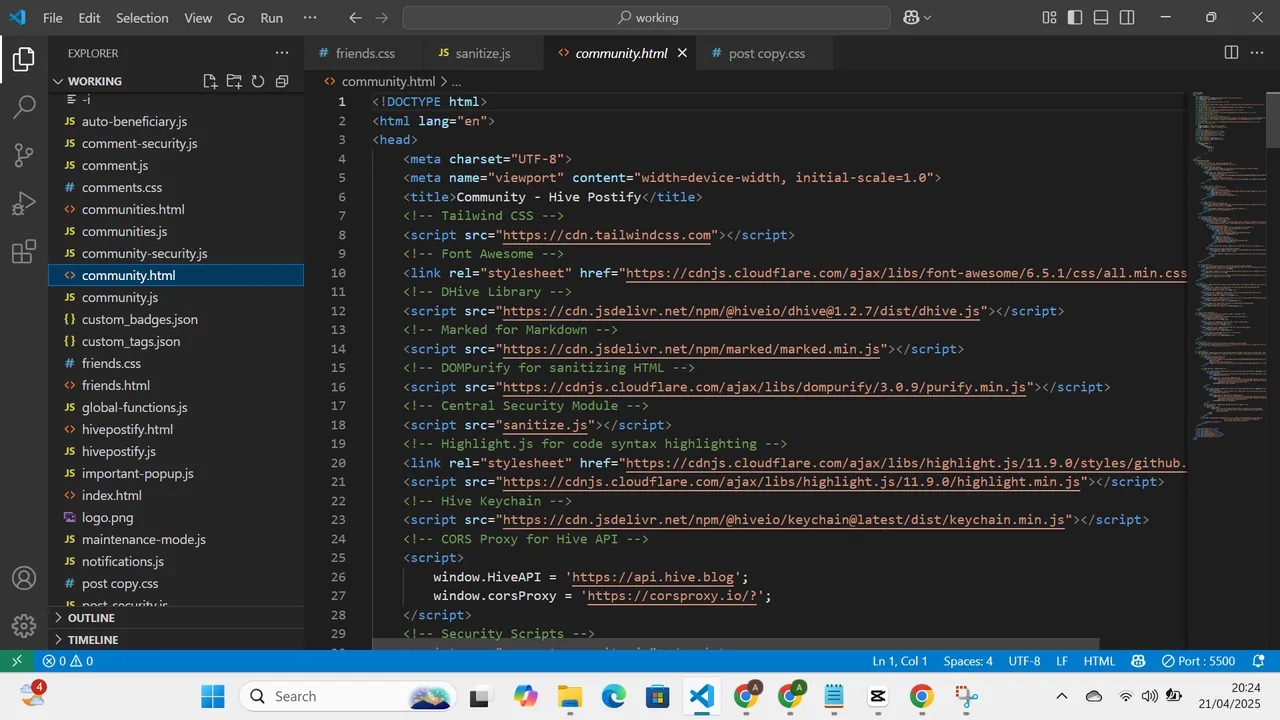
Task: Show errors and warnings in status bar
Action: point(68,661)
